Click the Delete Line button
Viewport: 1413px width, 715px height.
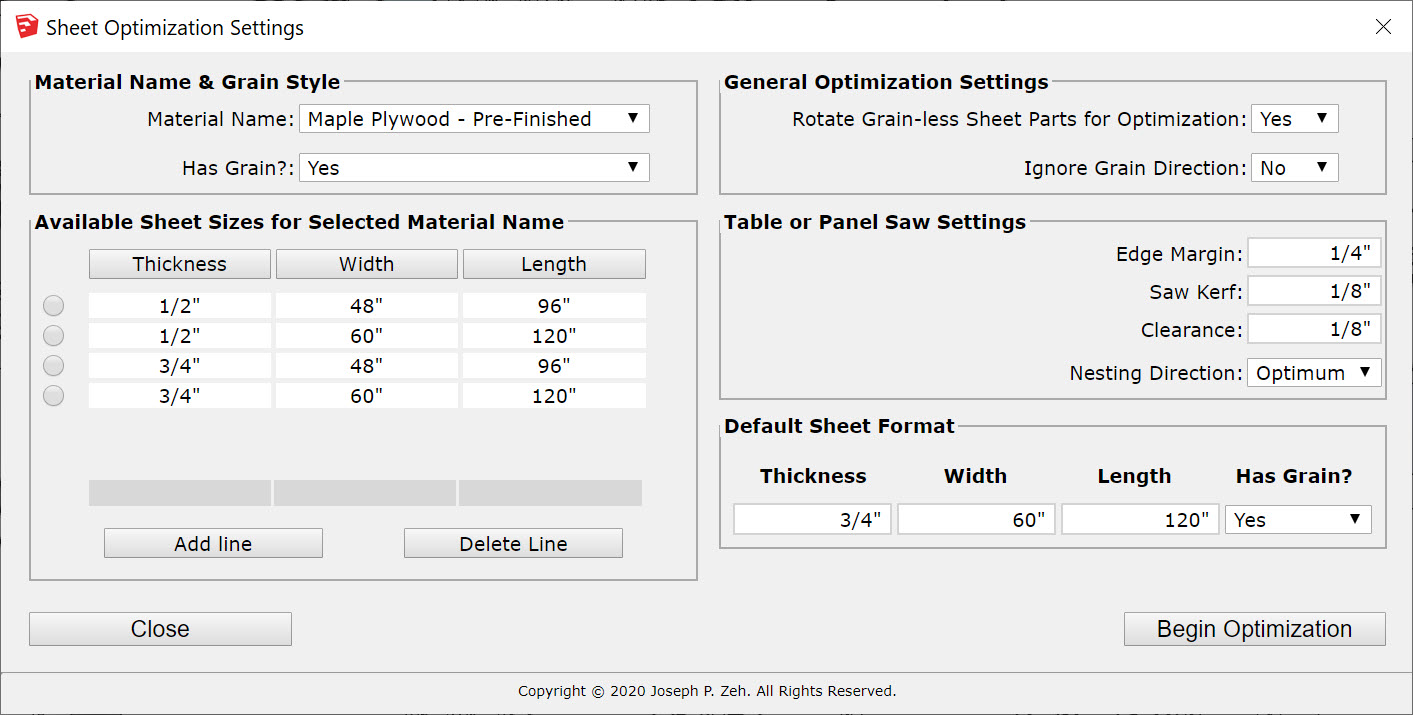tap(513, 542)
